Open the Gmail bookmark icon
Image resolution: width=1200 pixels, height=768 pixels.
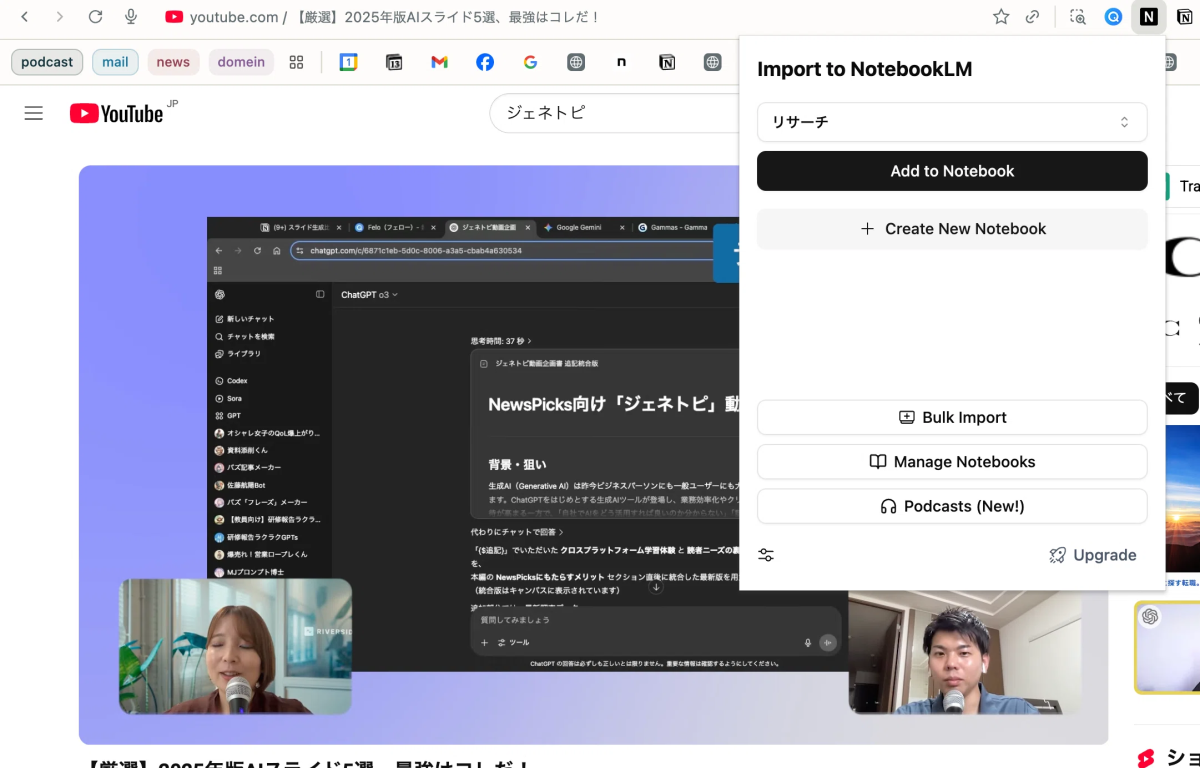pos(439,62)
